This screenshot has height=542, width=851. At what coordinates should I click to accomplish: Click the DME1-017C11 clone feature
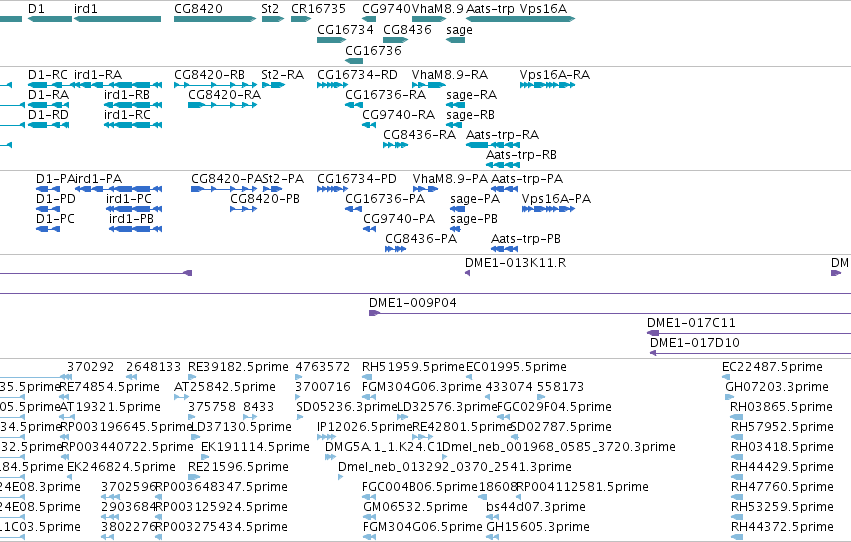(749, 333)
